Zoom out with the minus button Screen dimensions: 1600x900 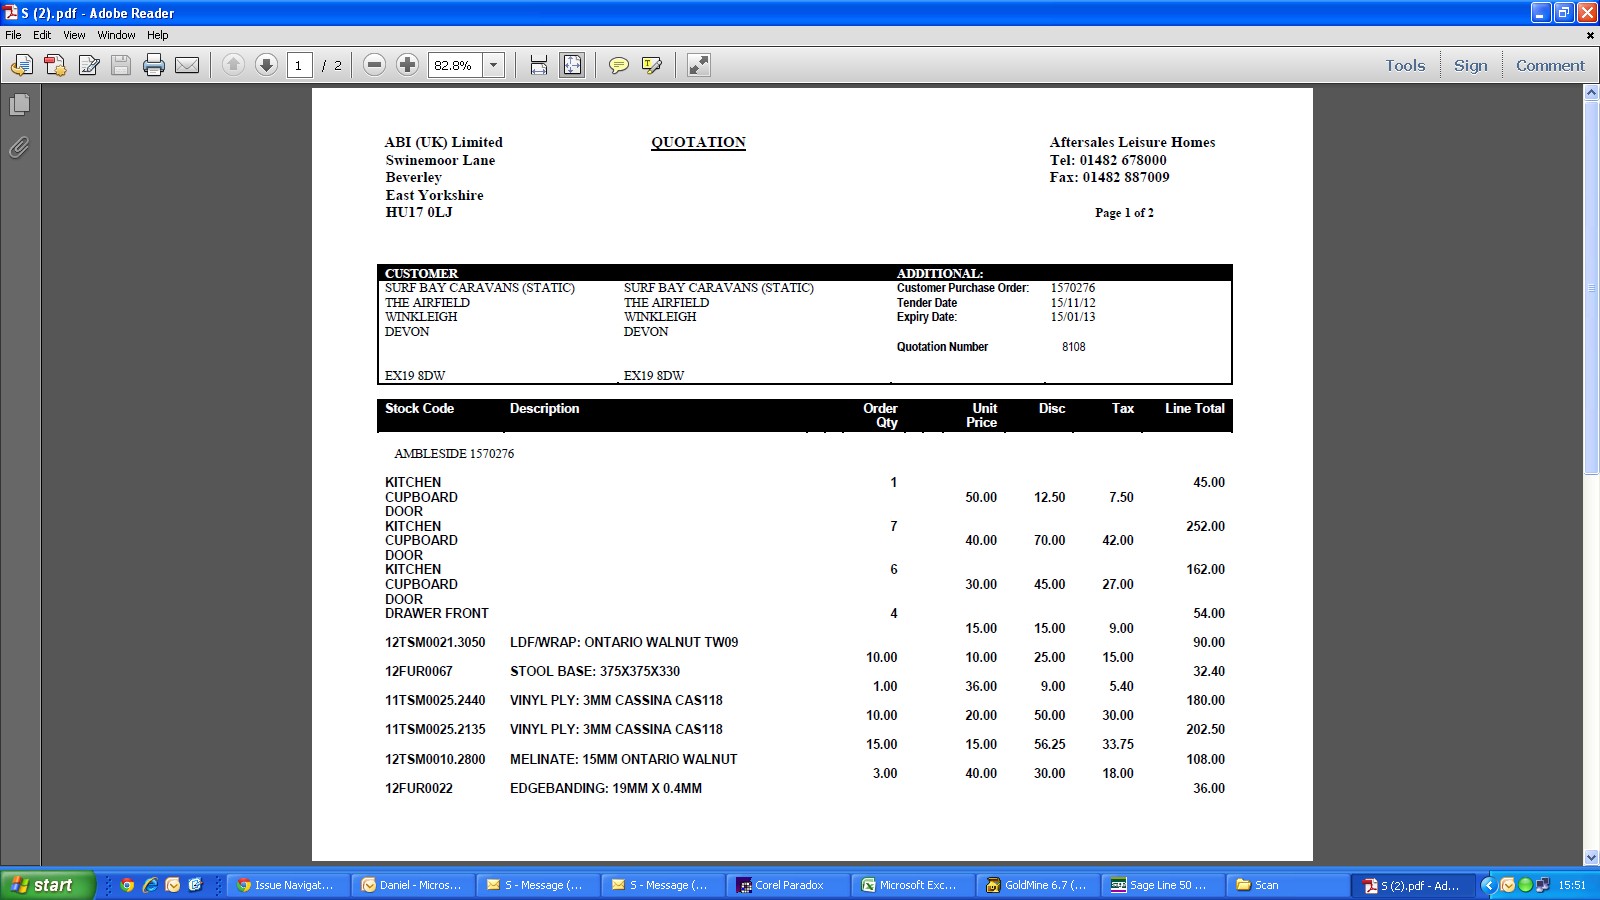(374, 66)
